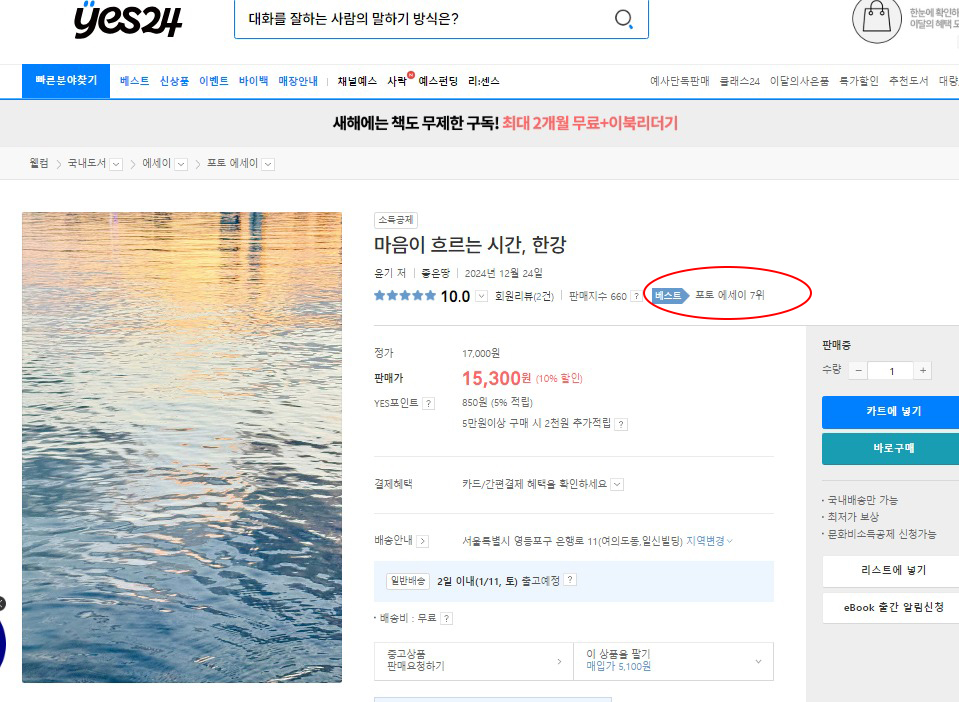Expand the 국내도서 breadcrumb dropdown
The image size is (959, 702).
[x=116, y=164]
